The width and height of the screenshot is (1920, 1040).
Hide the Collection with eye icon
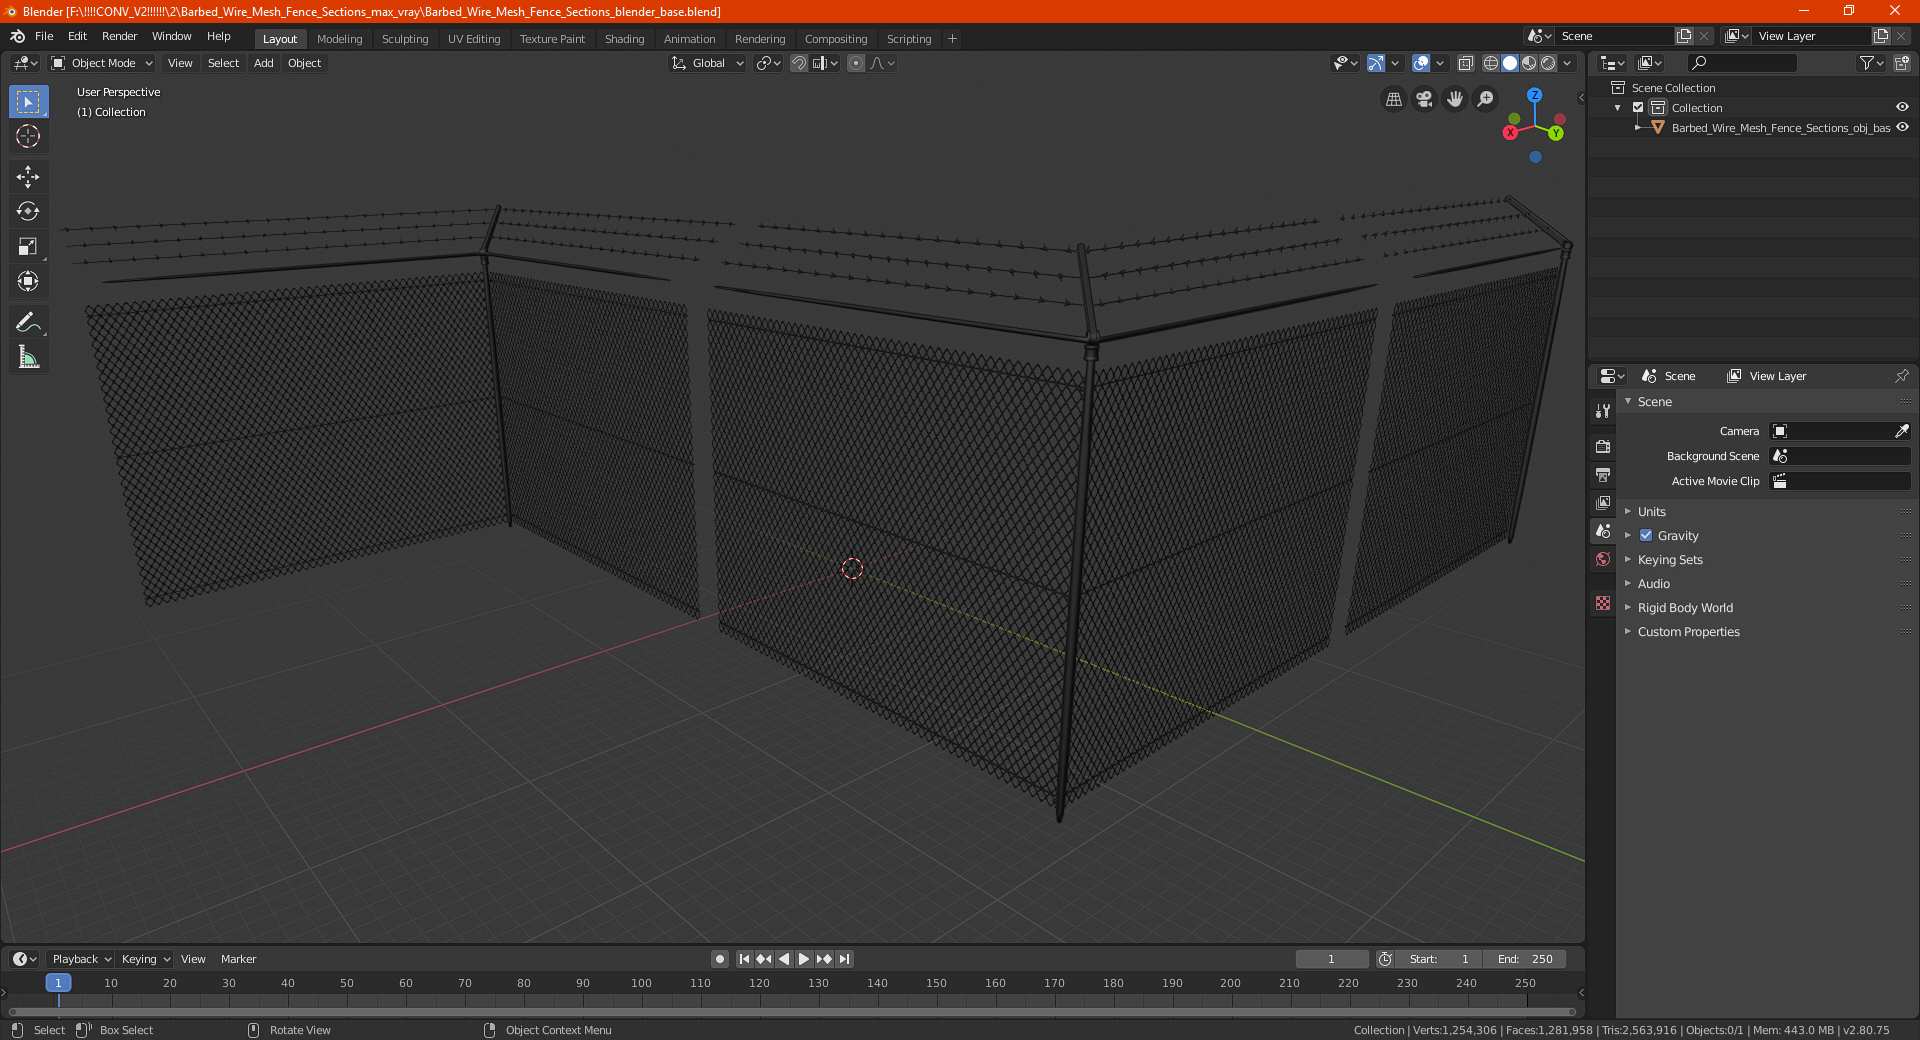tap(1902, 107)
